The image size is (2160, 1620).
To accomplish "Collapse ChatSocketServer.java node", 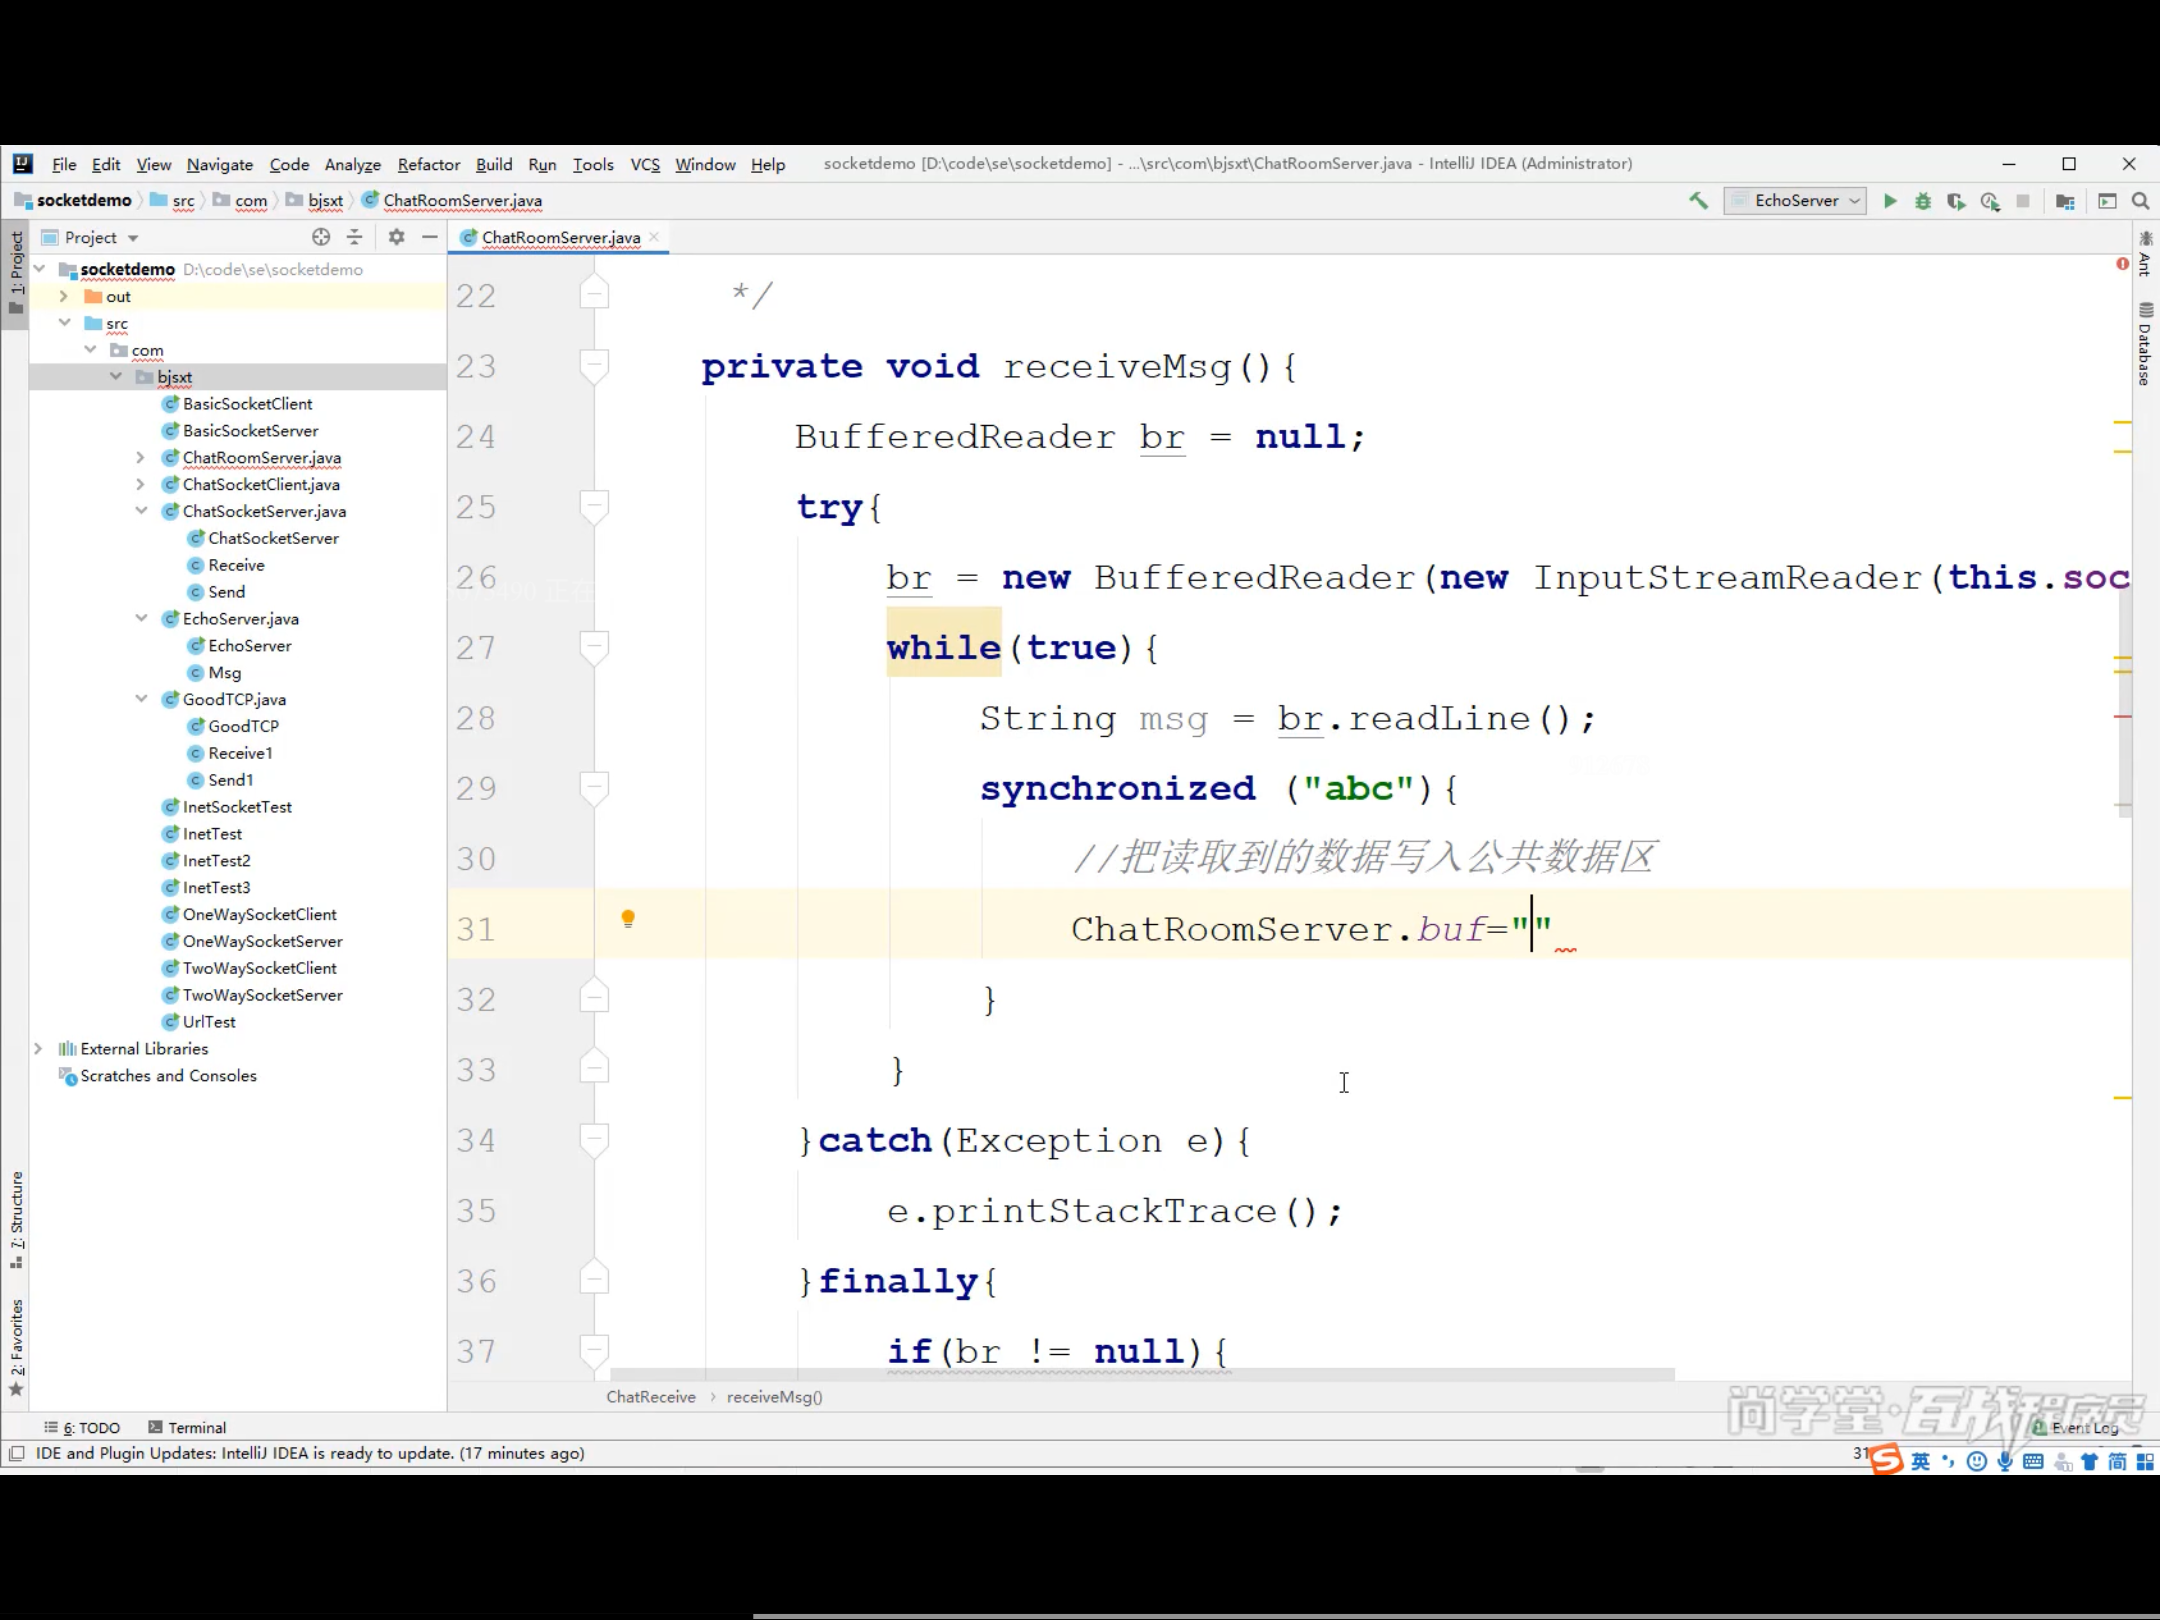I will [x=141, y=511].
